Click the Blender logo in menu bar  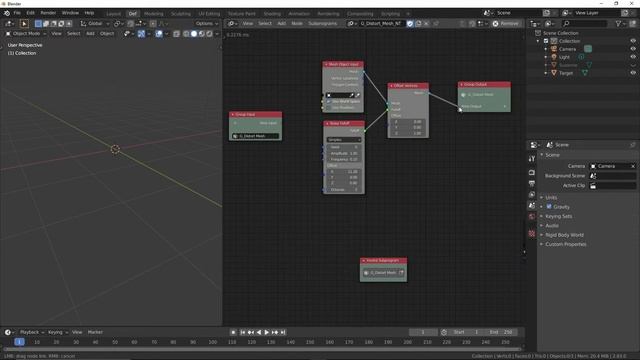7,13
